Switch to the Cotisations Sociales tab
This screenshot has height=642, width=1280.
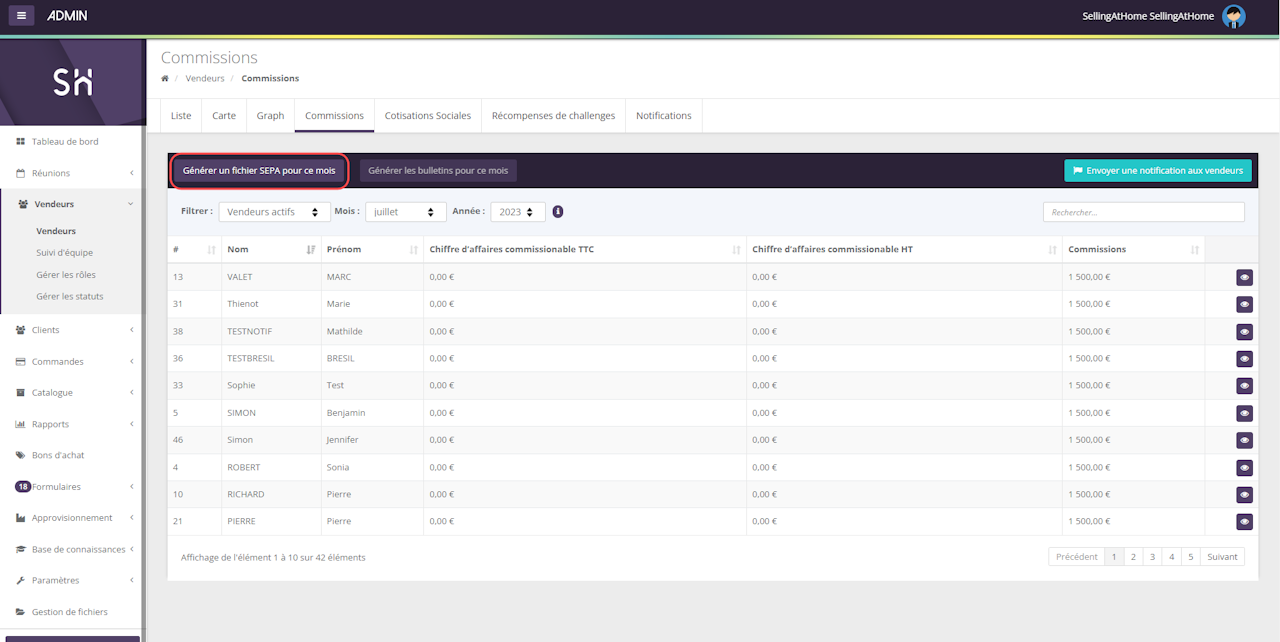(x=427, y=116)
